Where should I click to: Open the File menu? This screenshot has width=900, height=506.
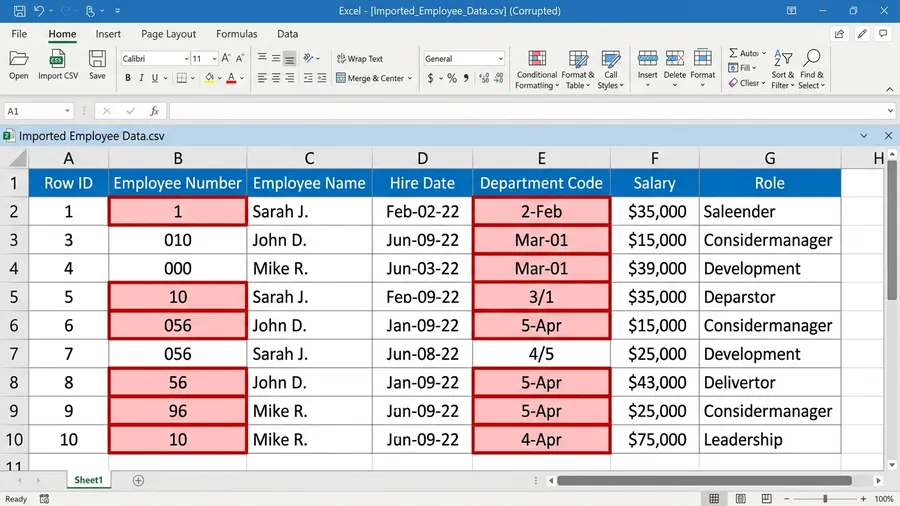tap(19, 34)
